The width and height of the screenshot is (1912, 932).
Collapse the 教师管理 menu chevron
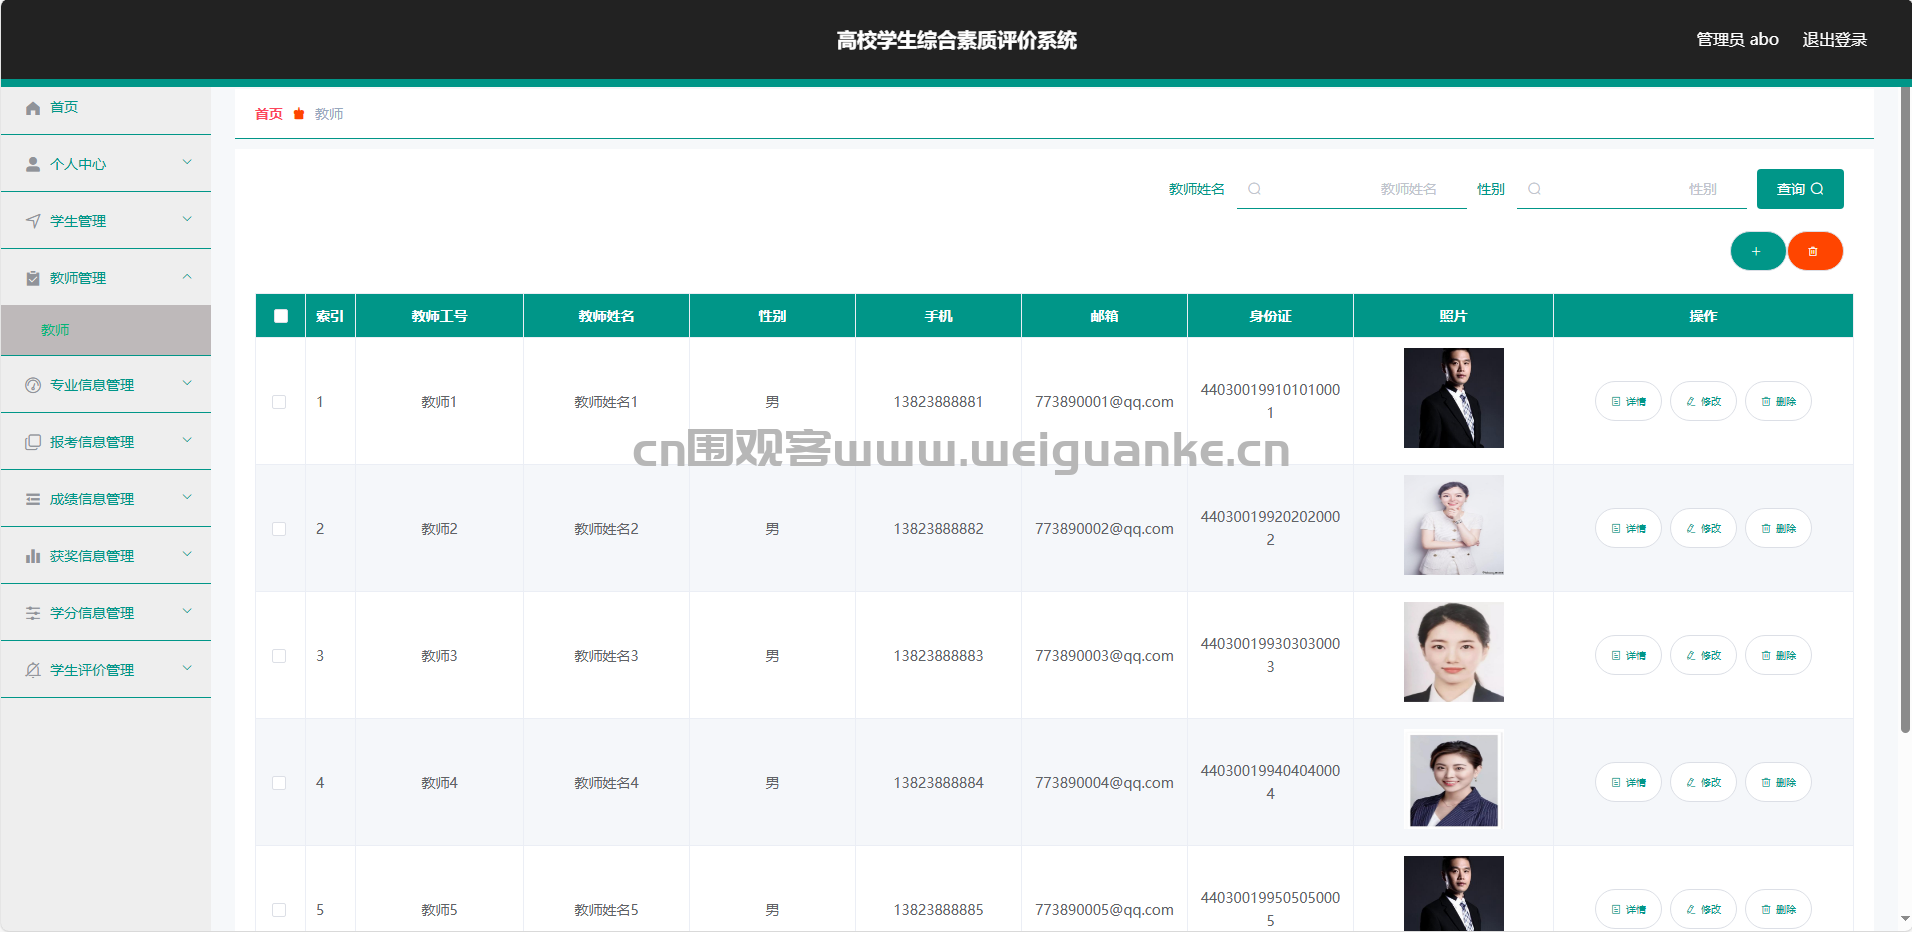coord(187,276)
